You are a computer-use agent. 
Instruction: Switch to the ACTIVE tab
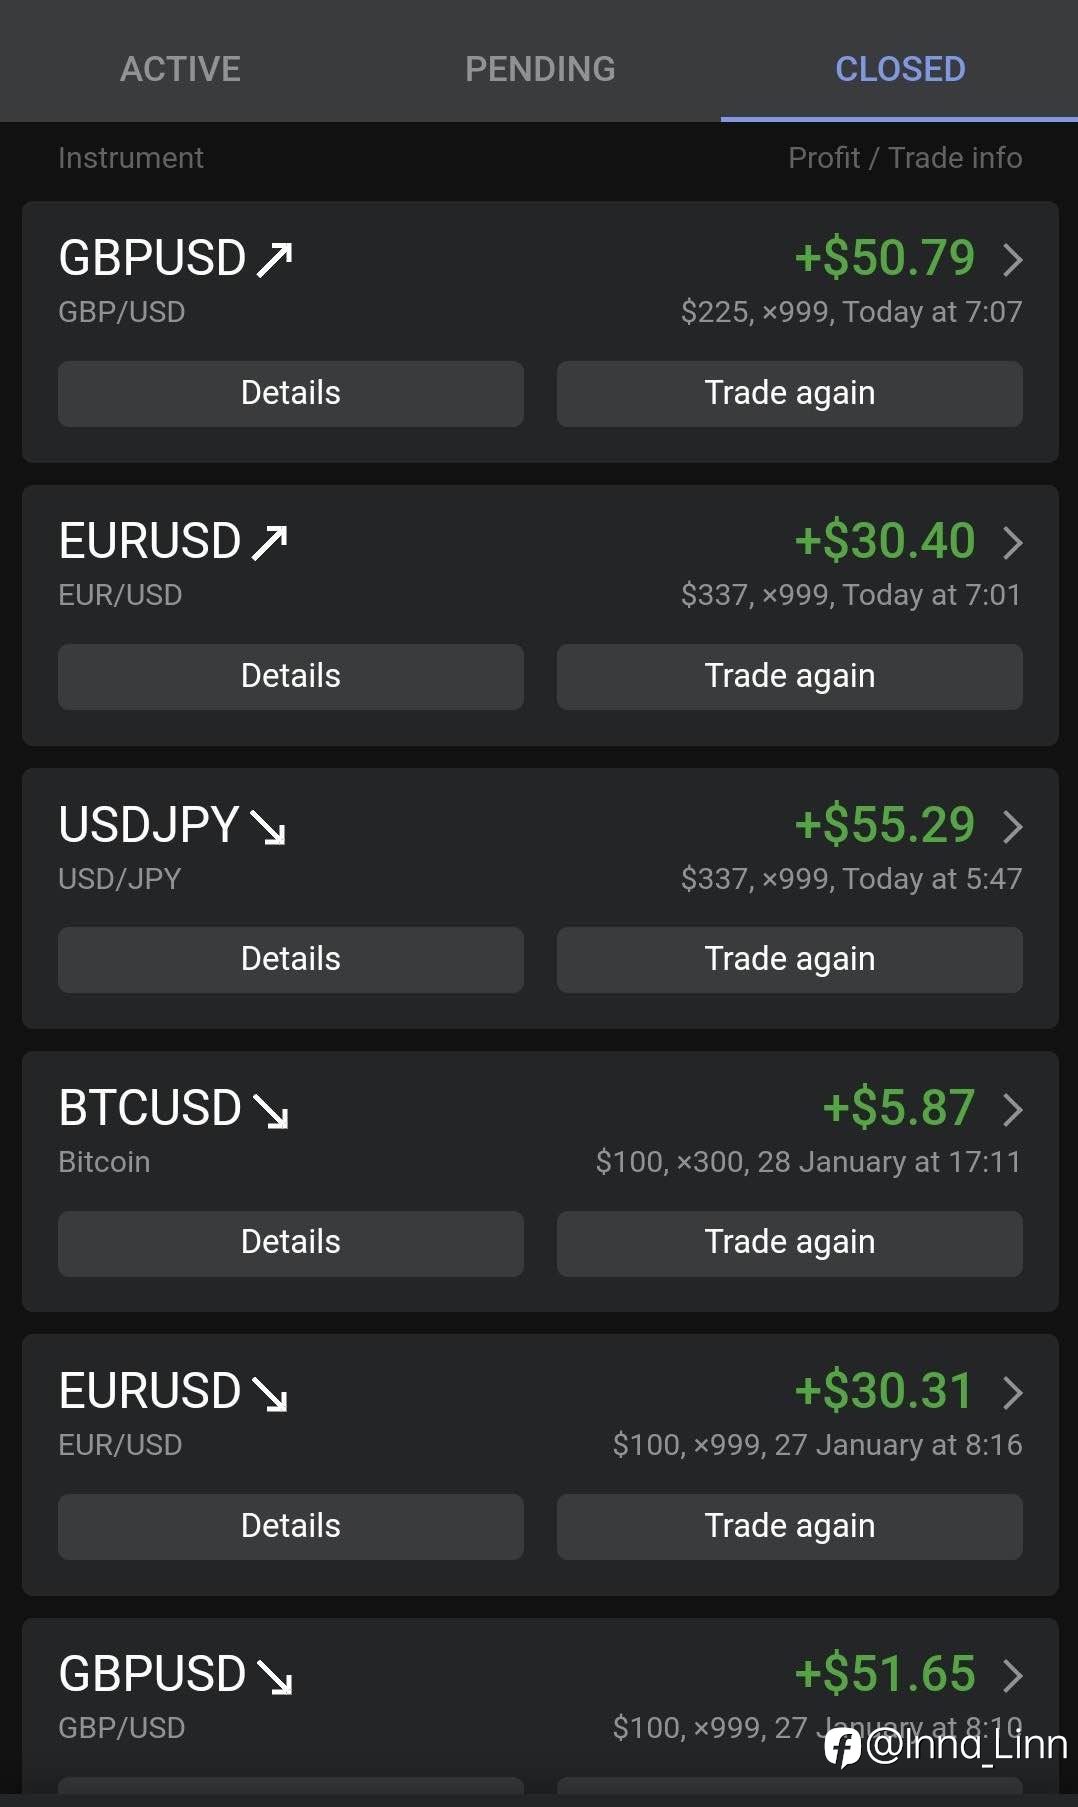click(180, 69)
